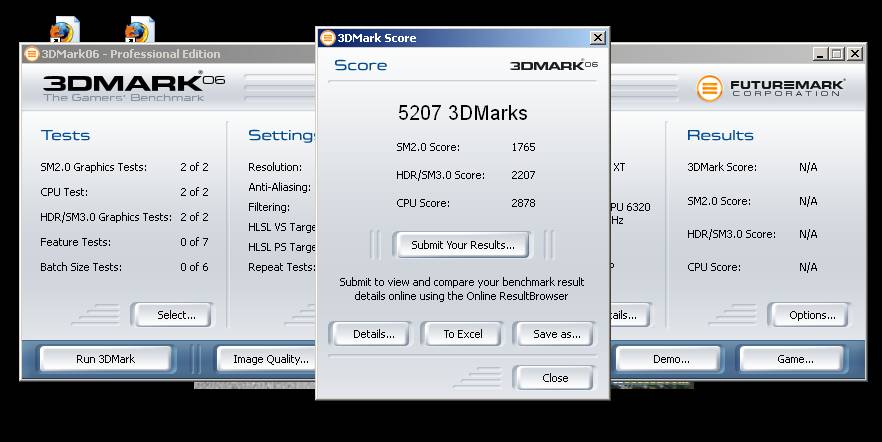Click the Score heading in the dialog
This screenshot has width=882, height=442.
361,65
